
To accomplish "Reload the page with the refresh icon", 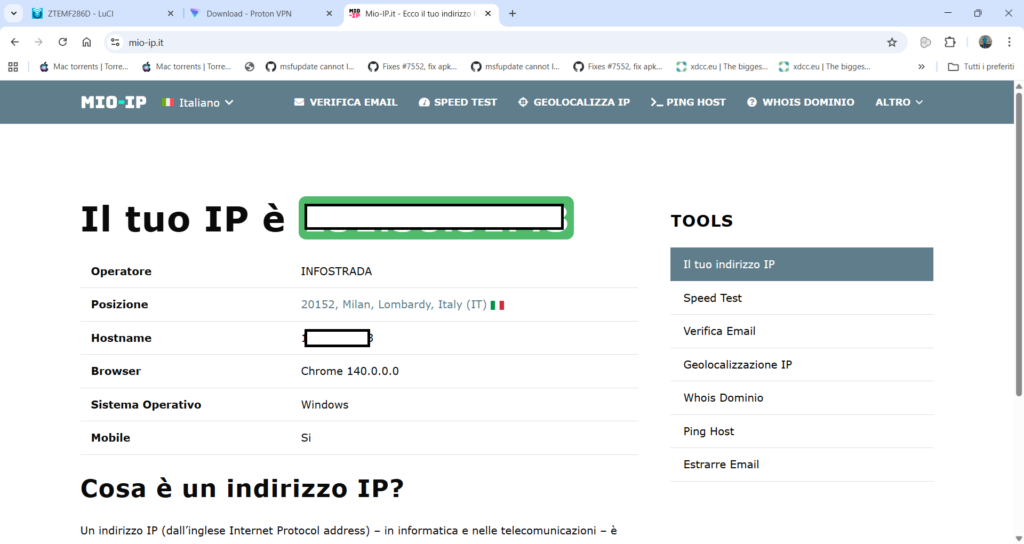I will [x=63, y=42].
